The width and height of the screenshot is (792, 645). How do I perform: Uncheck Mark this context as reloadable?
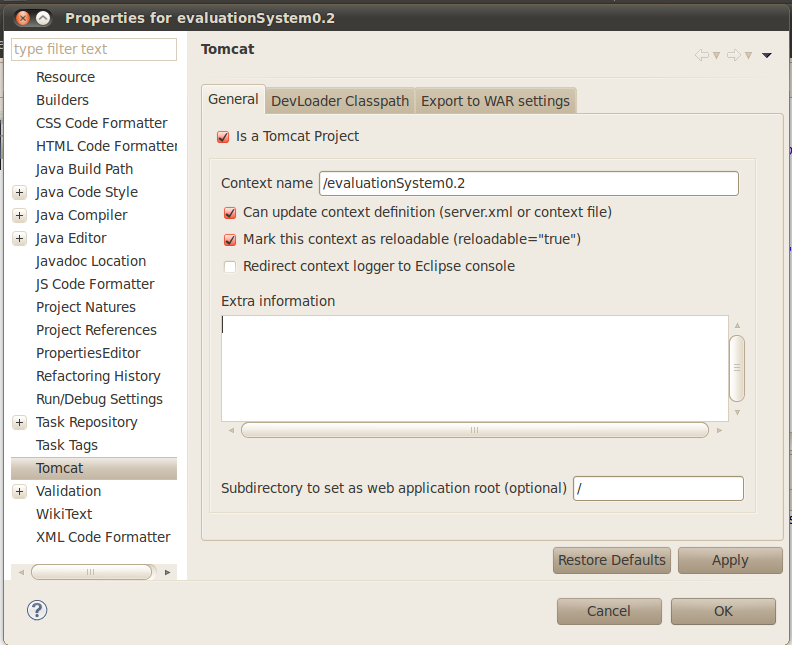tap(230, 239)
